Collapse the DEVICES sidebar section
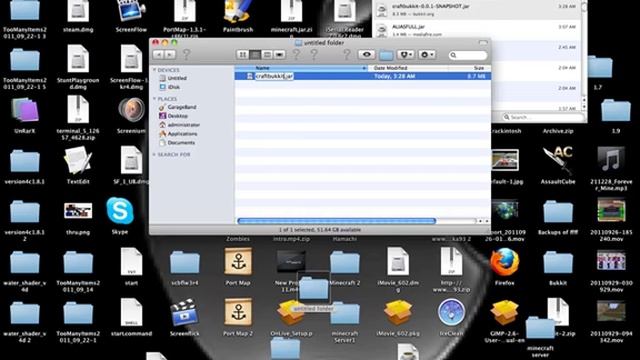 (155, 70)
